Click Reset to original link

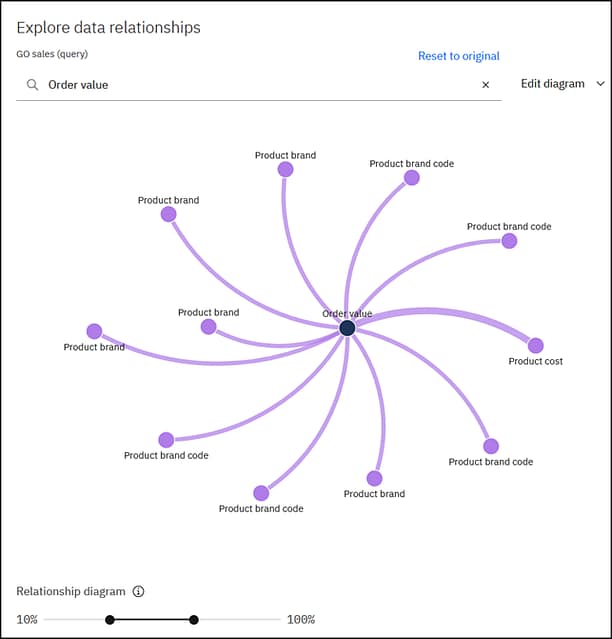pyautogui.click(x=458, y=56)
